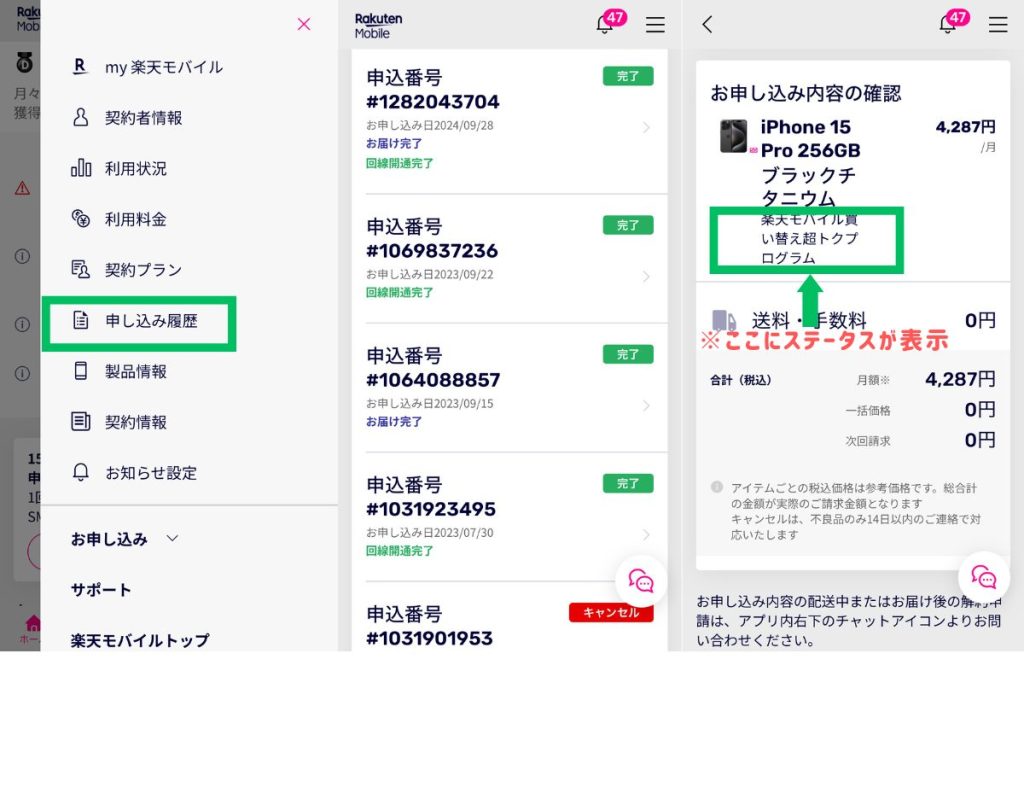Open the chevron for application #1064088857
The image size is (1024, 811).
[646, 406]
